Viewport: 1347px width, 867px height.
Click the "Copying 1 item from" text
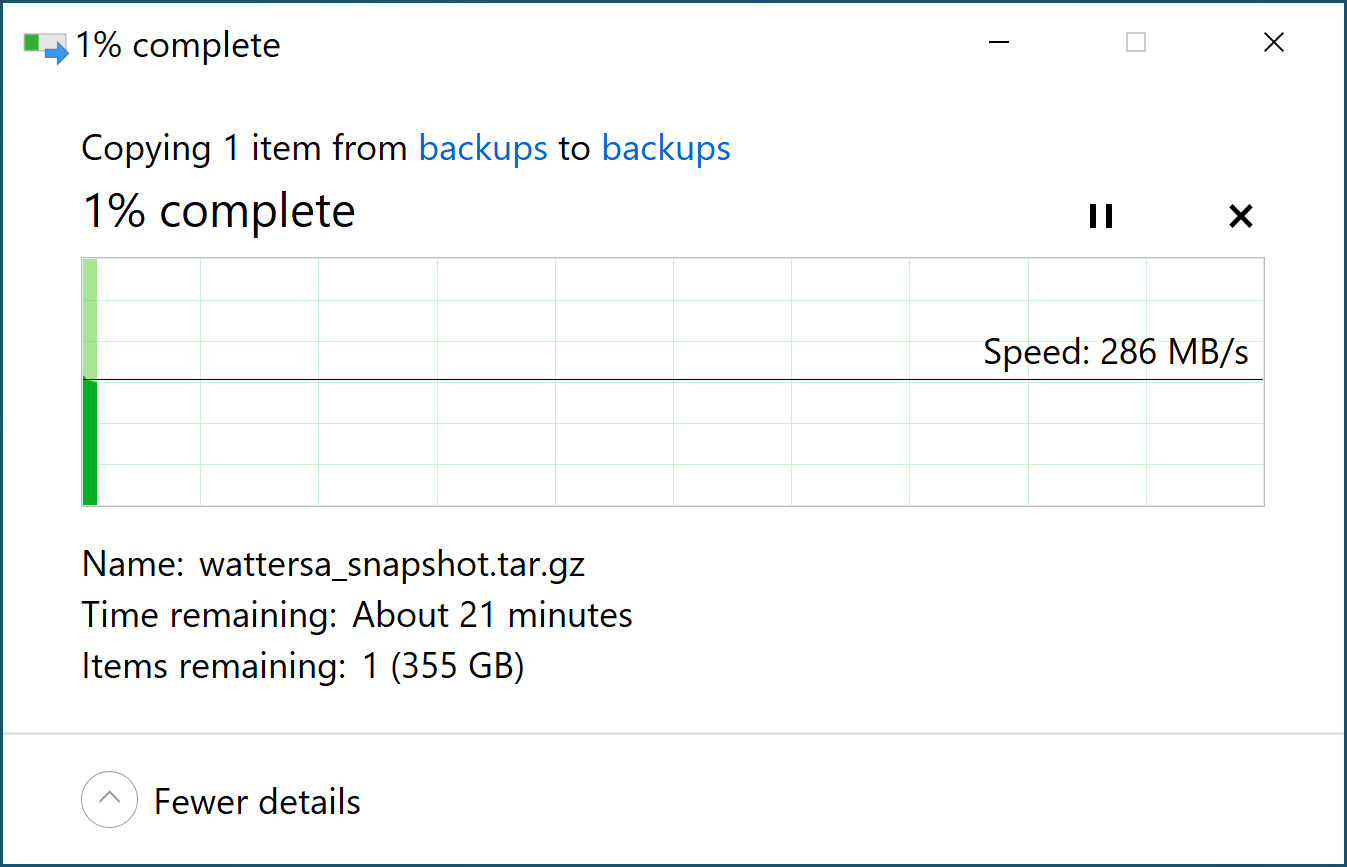pyautogui.click(x=246, y=149)
